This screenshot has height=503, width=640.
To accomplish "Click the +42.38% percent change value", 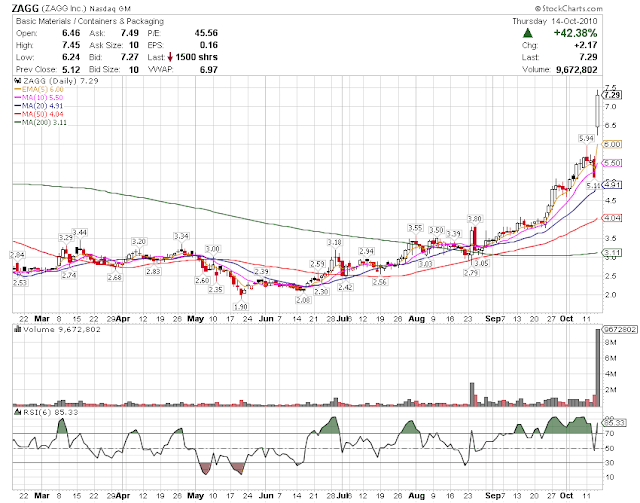I will tap(575, 33).
